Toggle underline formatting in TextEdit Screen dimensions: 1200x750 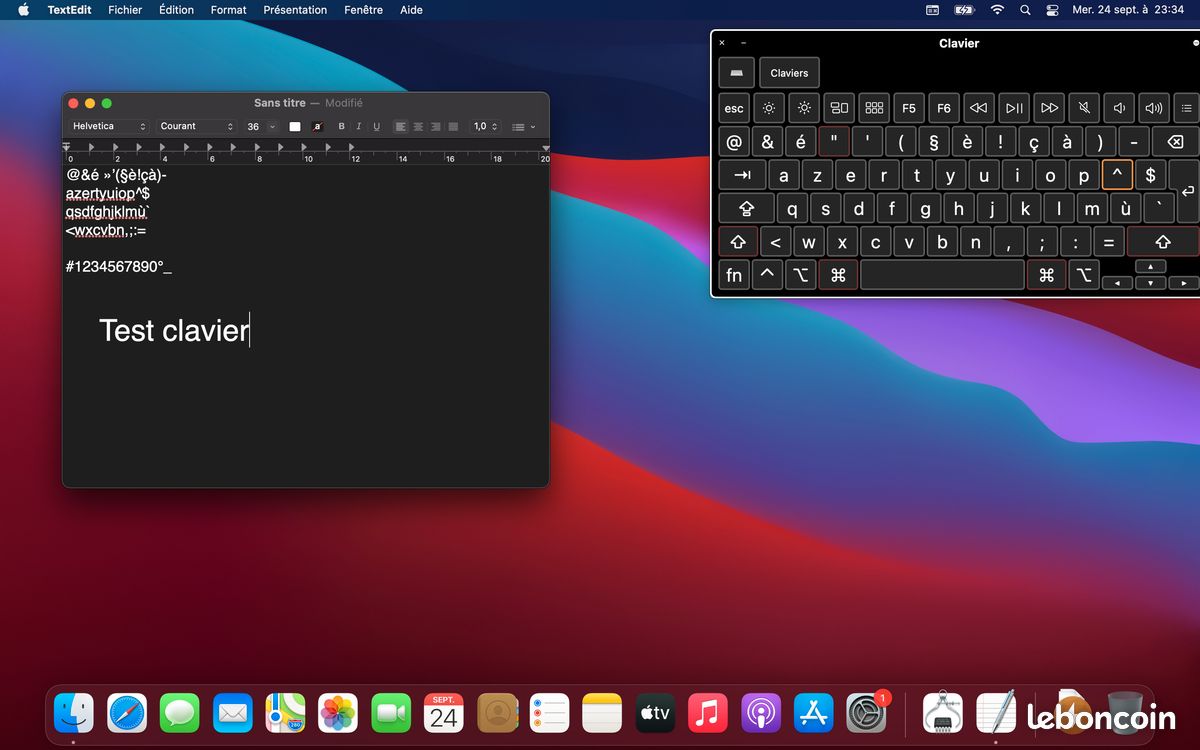[376, 127]
